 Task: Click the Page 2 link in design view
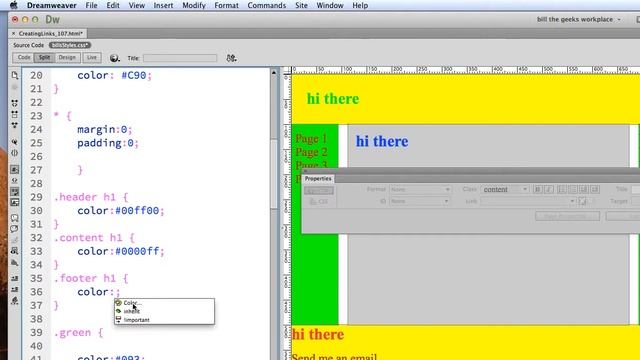click(311, 152)
